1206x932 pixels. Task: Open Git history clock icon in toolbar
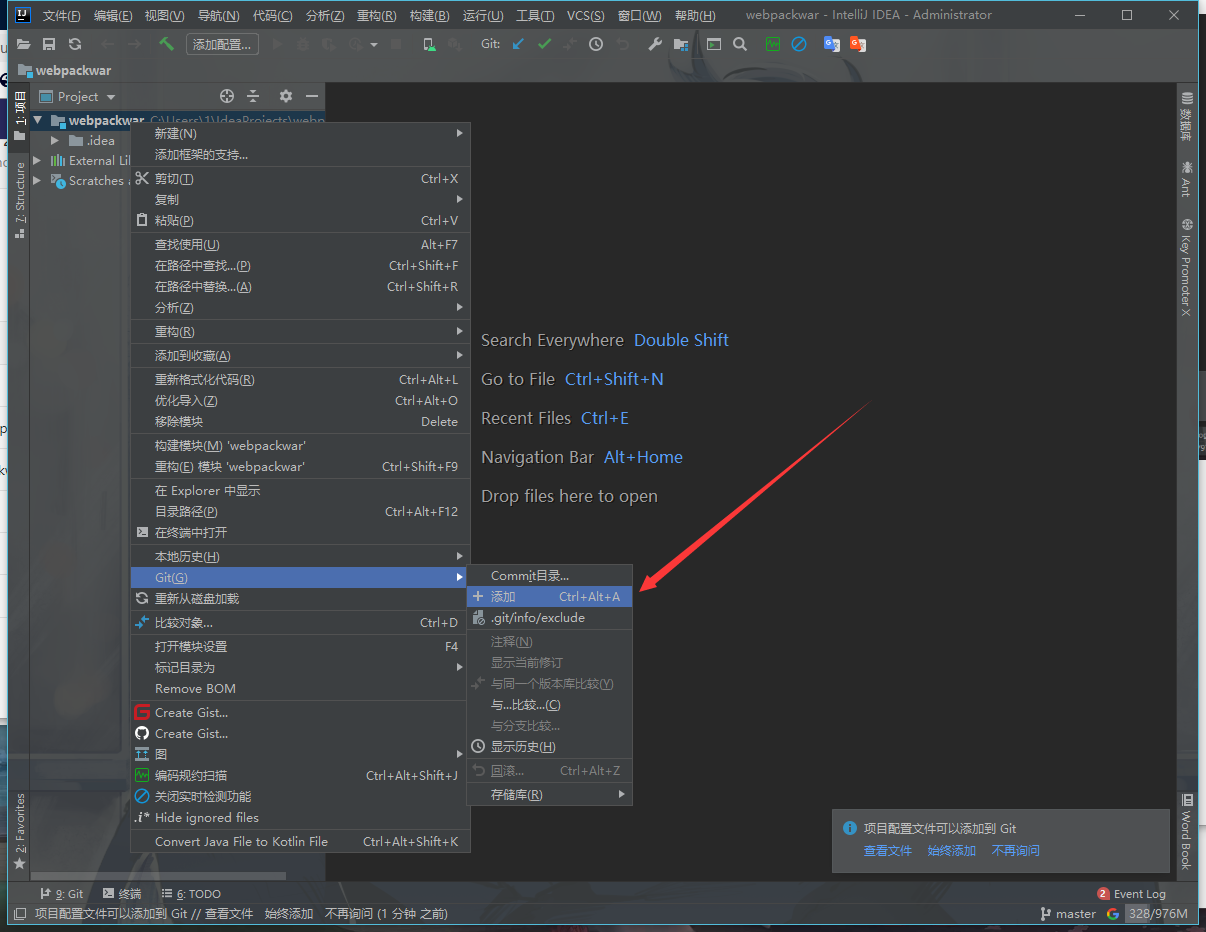596,44
